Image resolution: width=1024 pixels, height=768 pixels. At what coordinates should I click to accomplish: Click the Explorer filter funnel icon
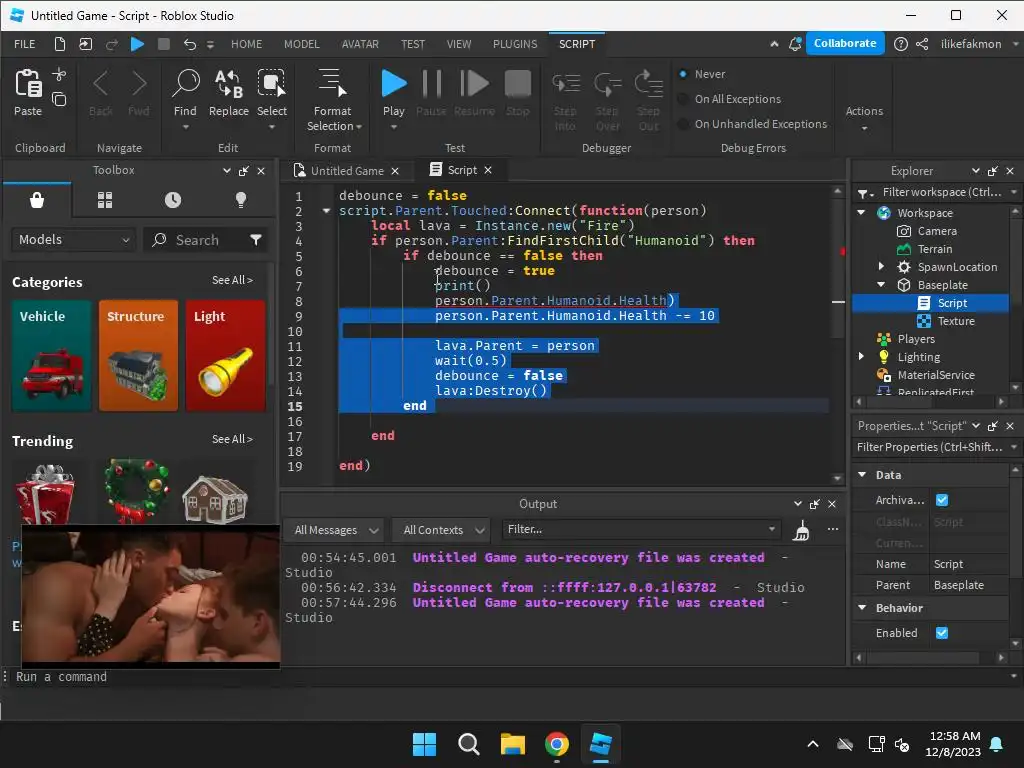click(x=865, y=193)
